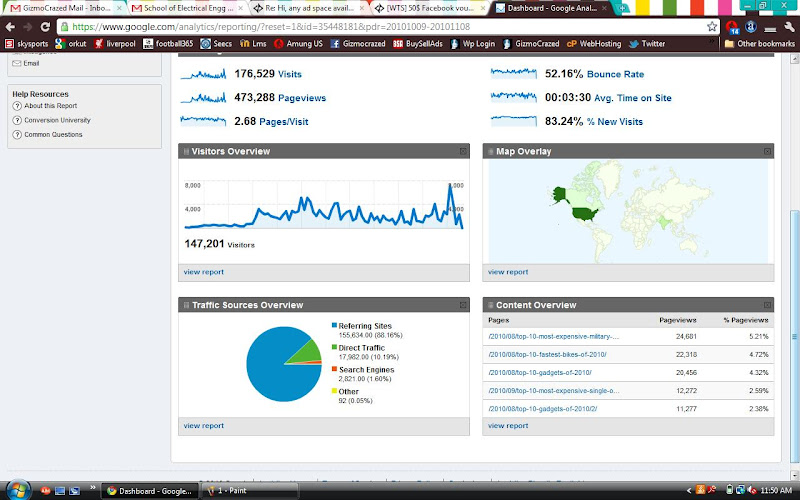
Task: Click the Windows Start orb
Action: click(18, 490)
